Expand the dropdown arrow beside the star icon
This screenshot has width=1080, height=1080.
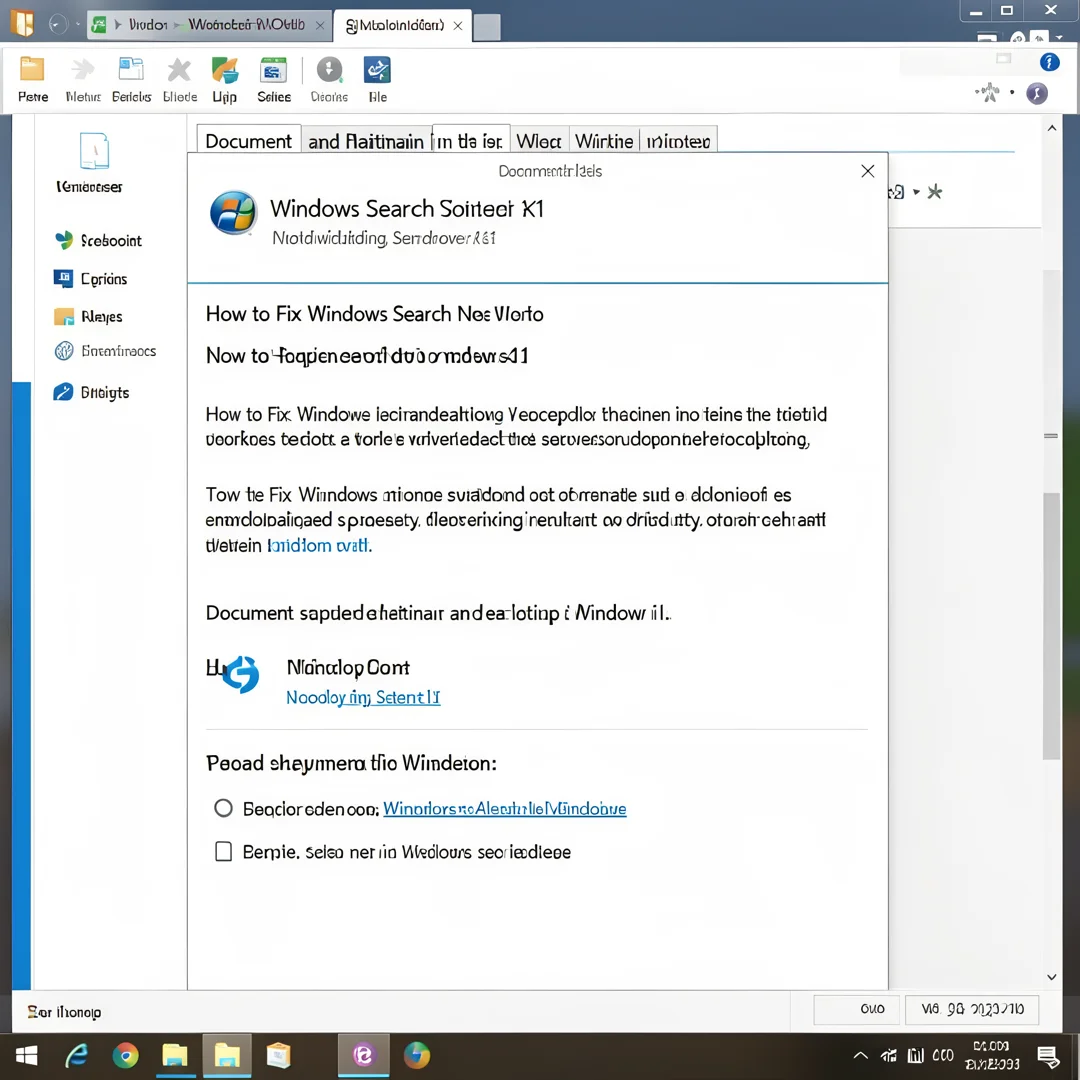[916, 192]
